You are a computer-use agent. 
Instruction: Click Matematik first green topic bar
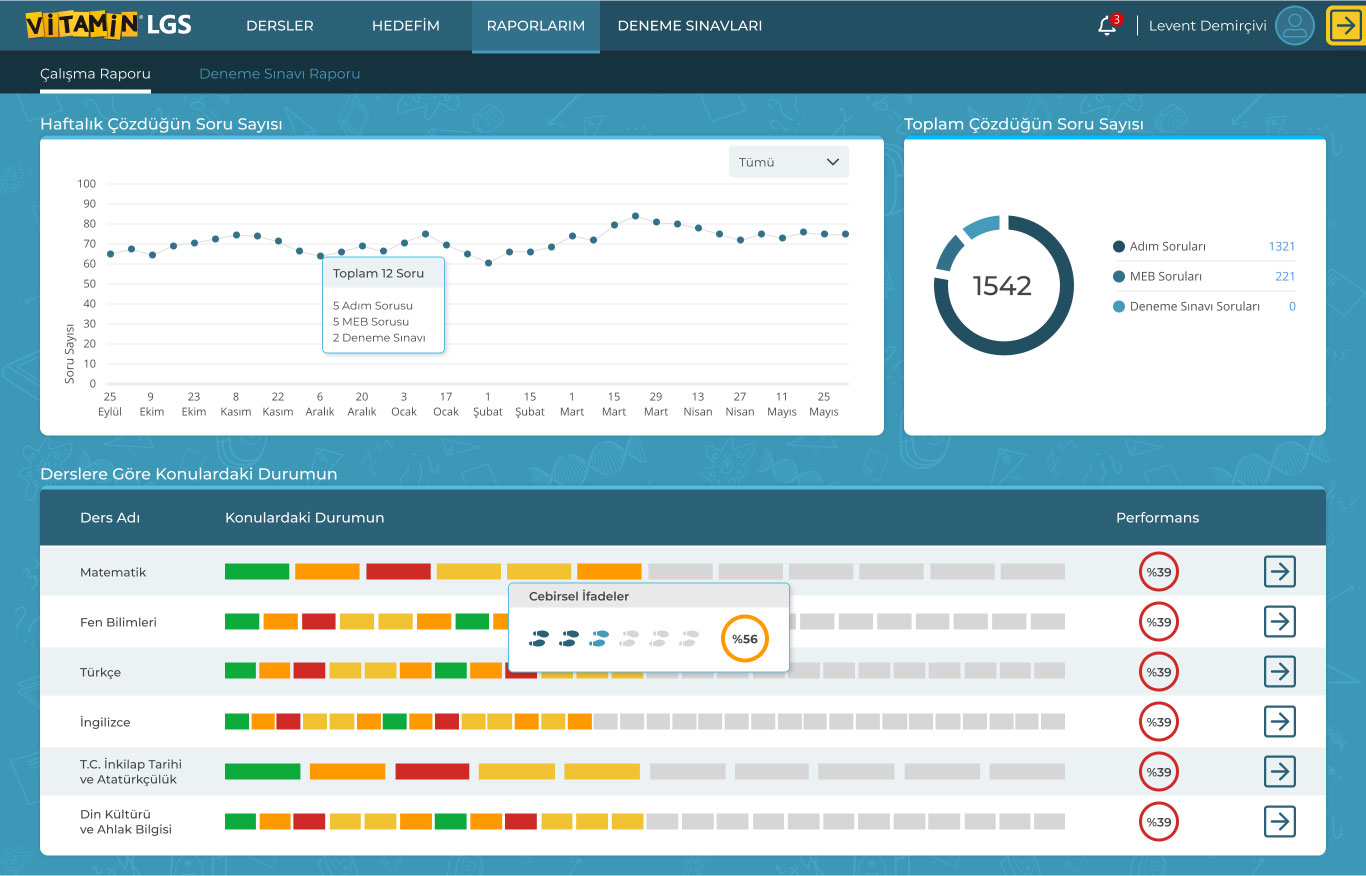point(257,572)
